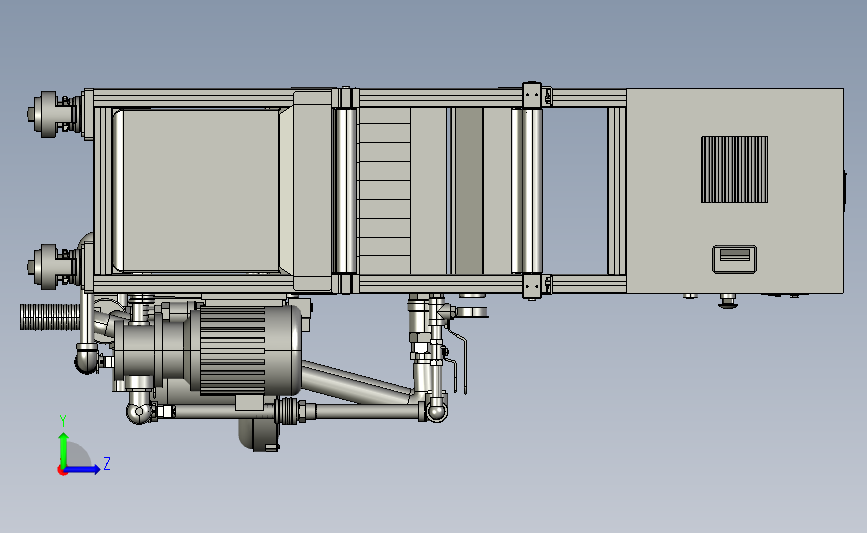Click the Z label on the axis triad
Viewport: 867px width, 533px height.
pyautogui.click(x=107, y=463)
